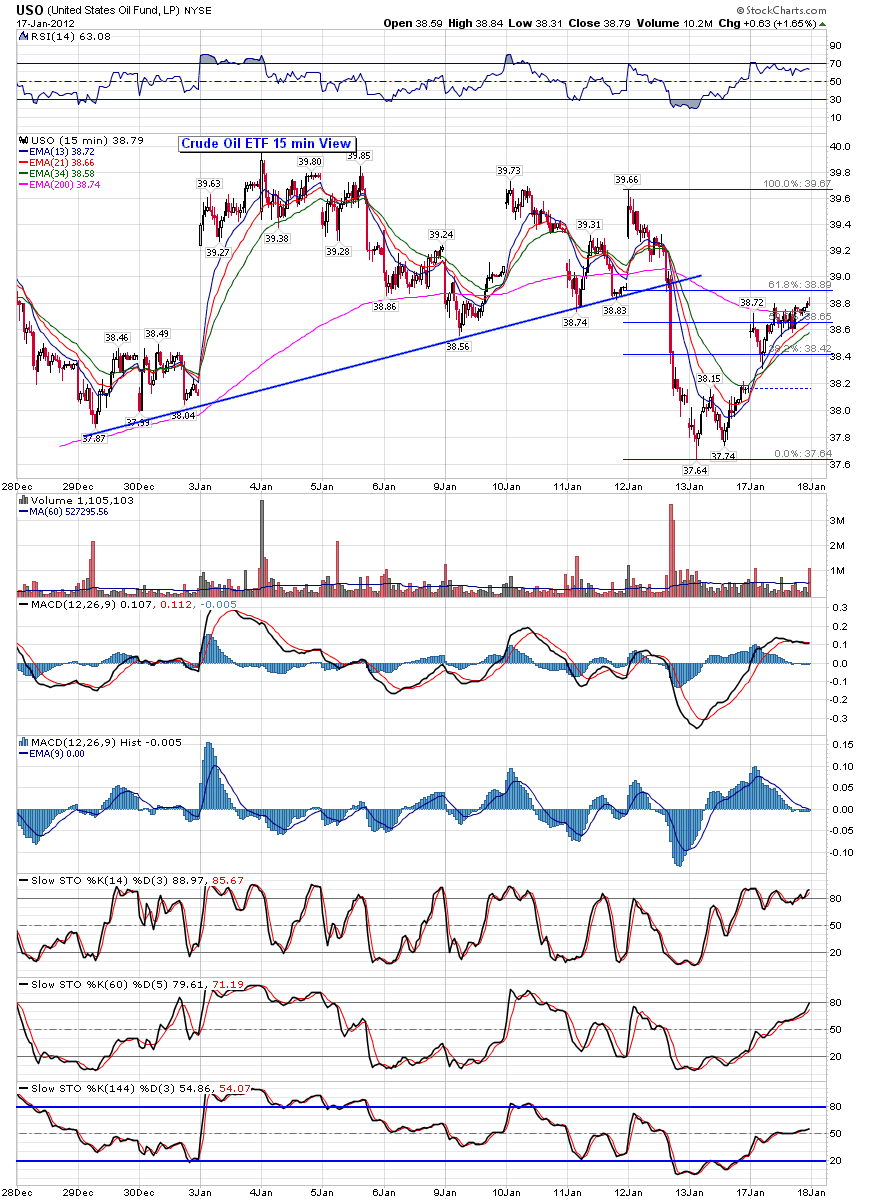Click the 39.38 price label
Viewport: 870px width, 1200px height.
[x=277, y=239]
